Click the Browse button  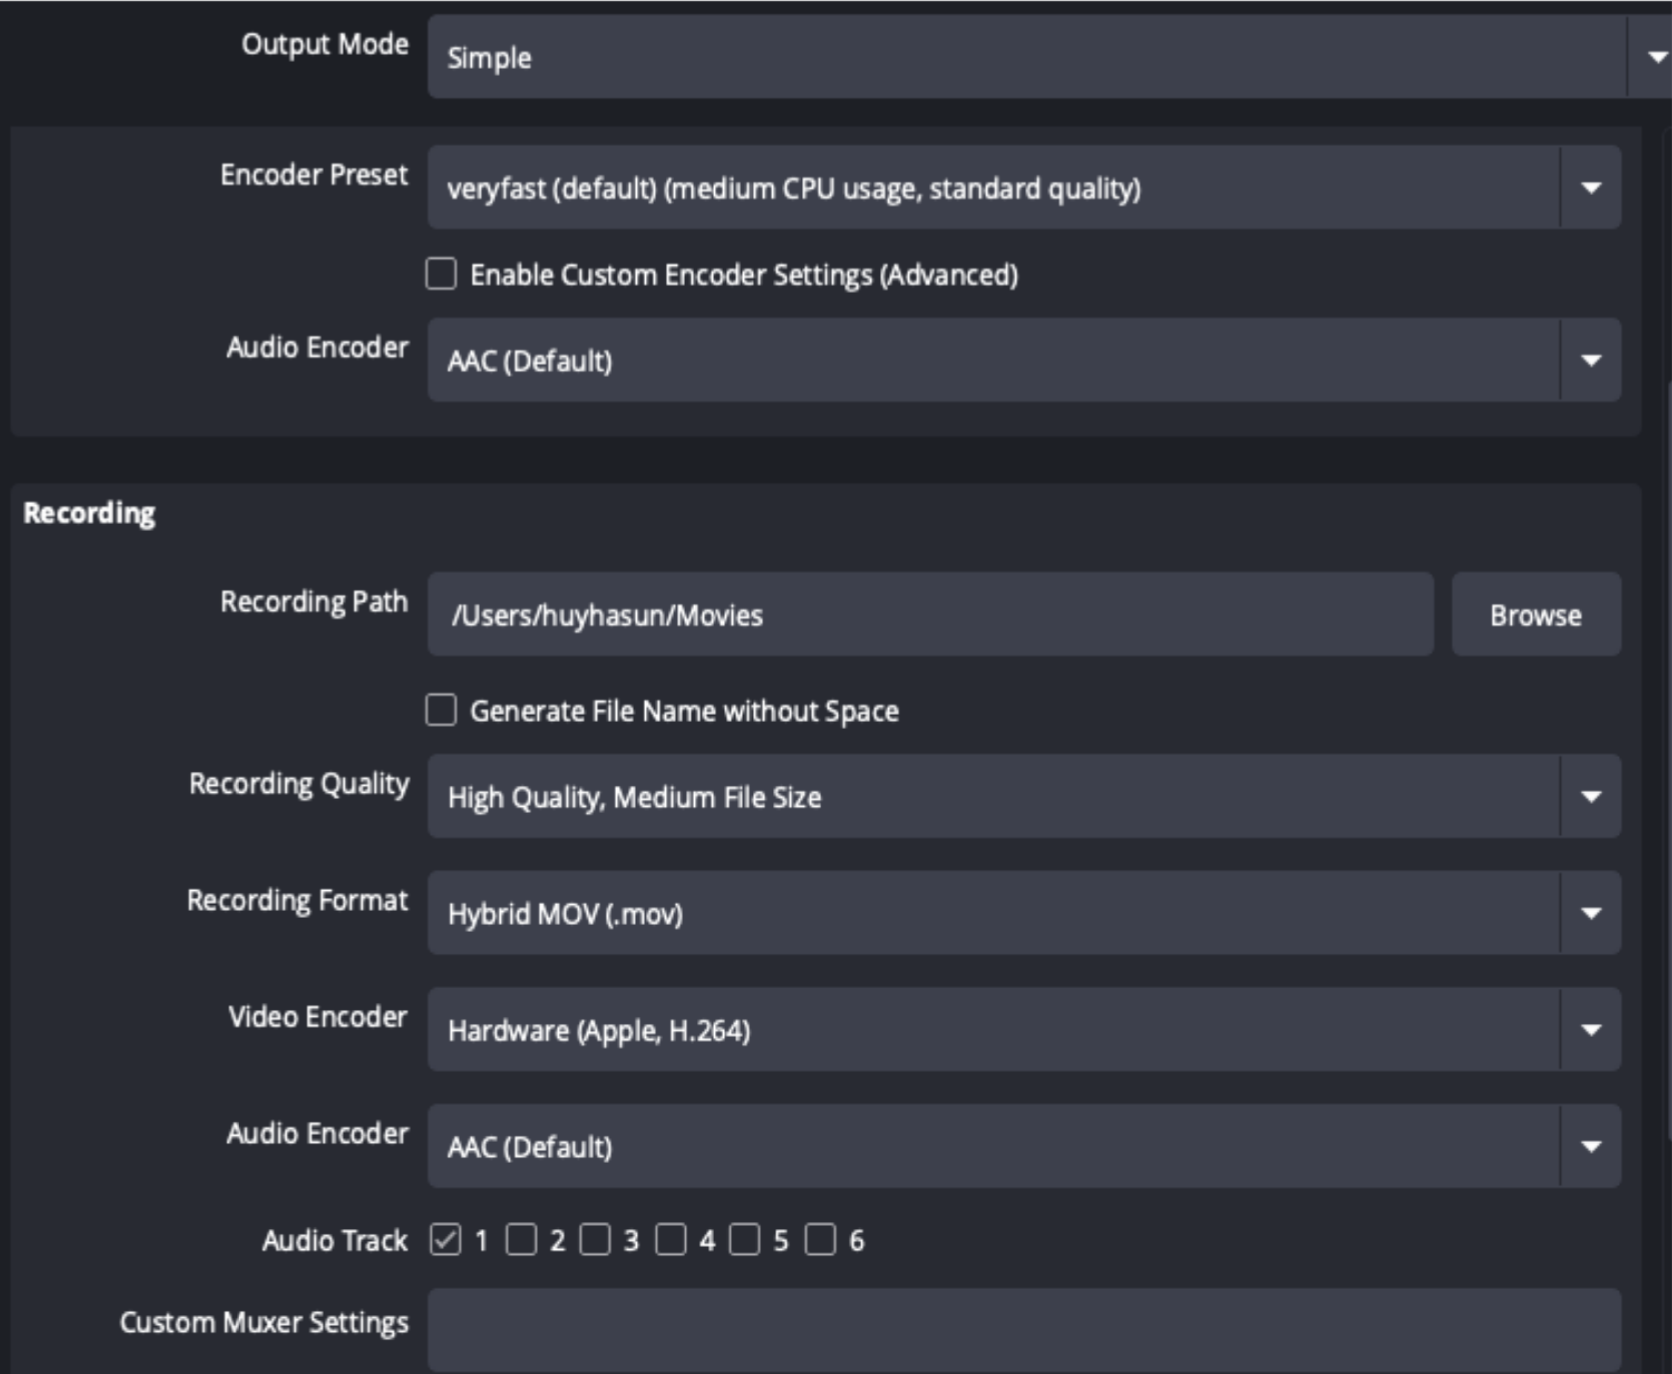coord(1536,614)
